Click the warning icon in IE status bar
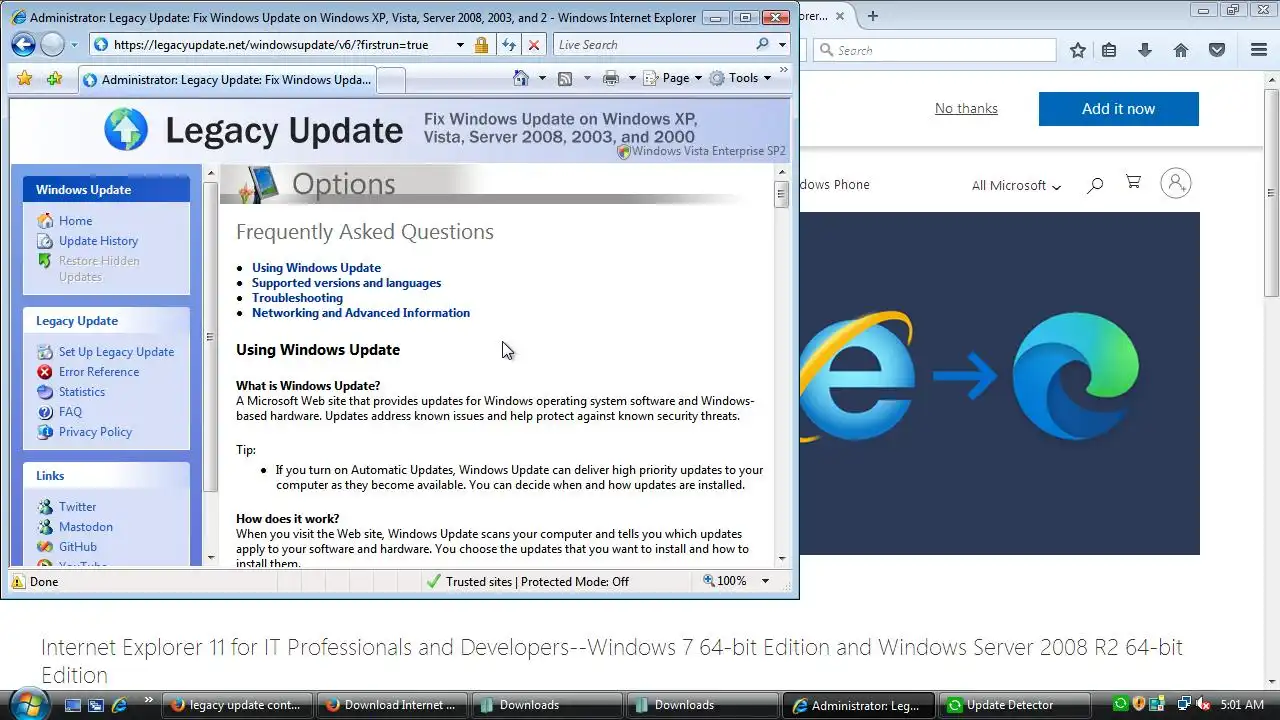The width and height of the screenshot is (1280, 720). 18,581
